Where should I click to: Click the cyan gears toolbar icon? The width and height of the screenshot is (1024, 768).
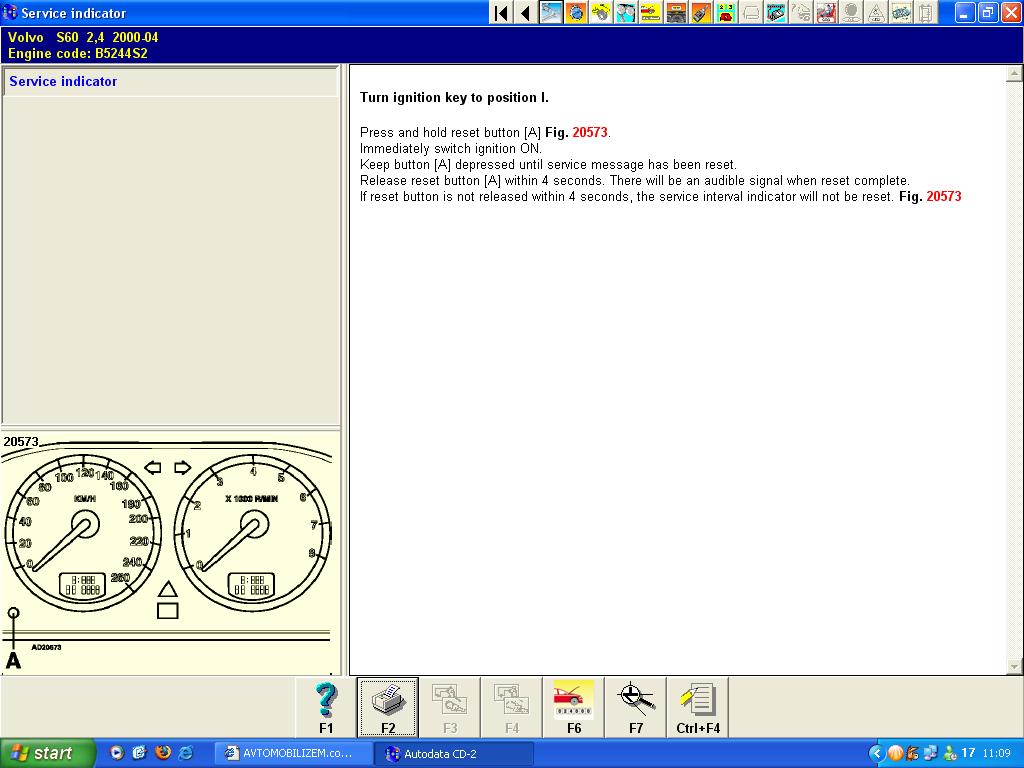(x=626, y=12)
